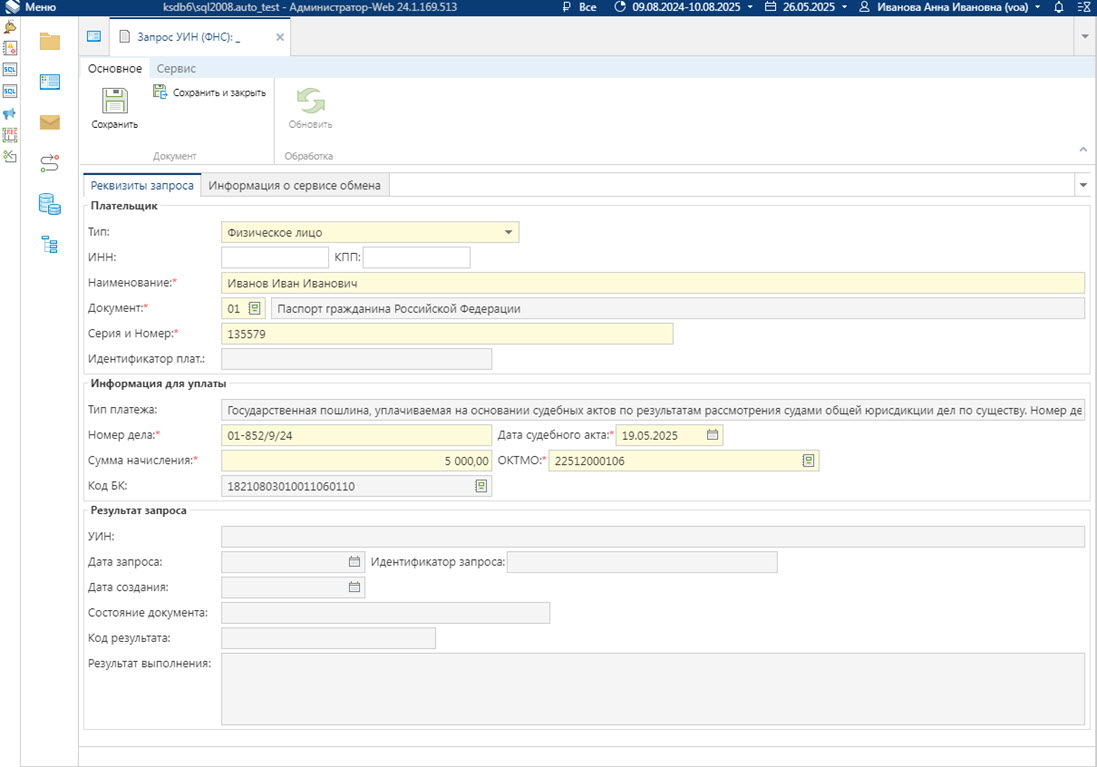Click the Тип платежа field
The width and height of the screenshot is (1097, 767).
653,410
